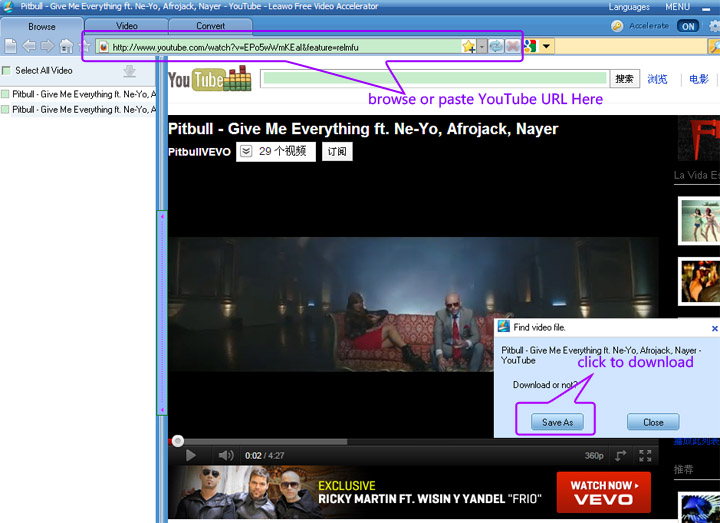This screenshot has width=720, height=523.
Task: Switch to the Browse tab
Action: [x=42, y=27]
